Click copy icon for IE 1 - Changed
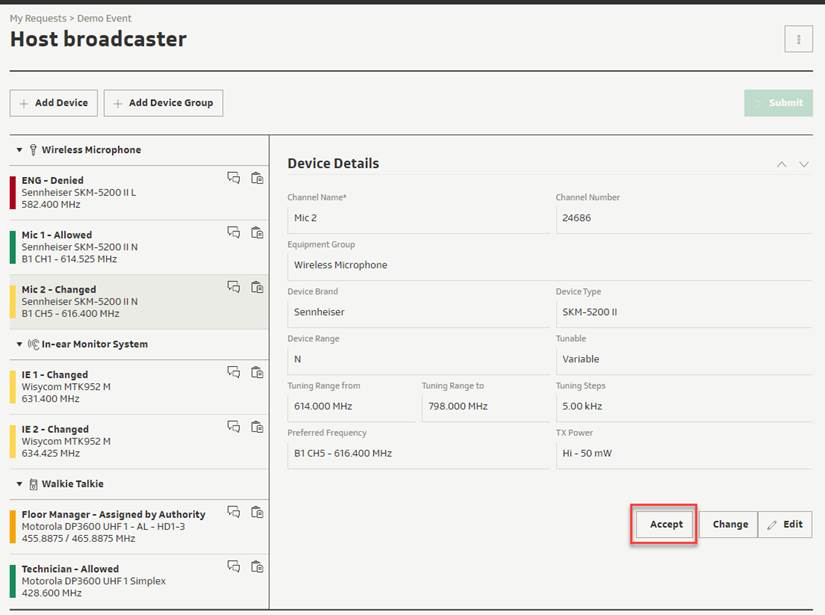The height and width of the screenshot is (615, 825). click(x=257, y=372)
